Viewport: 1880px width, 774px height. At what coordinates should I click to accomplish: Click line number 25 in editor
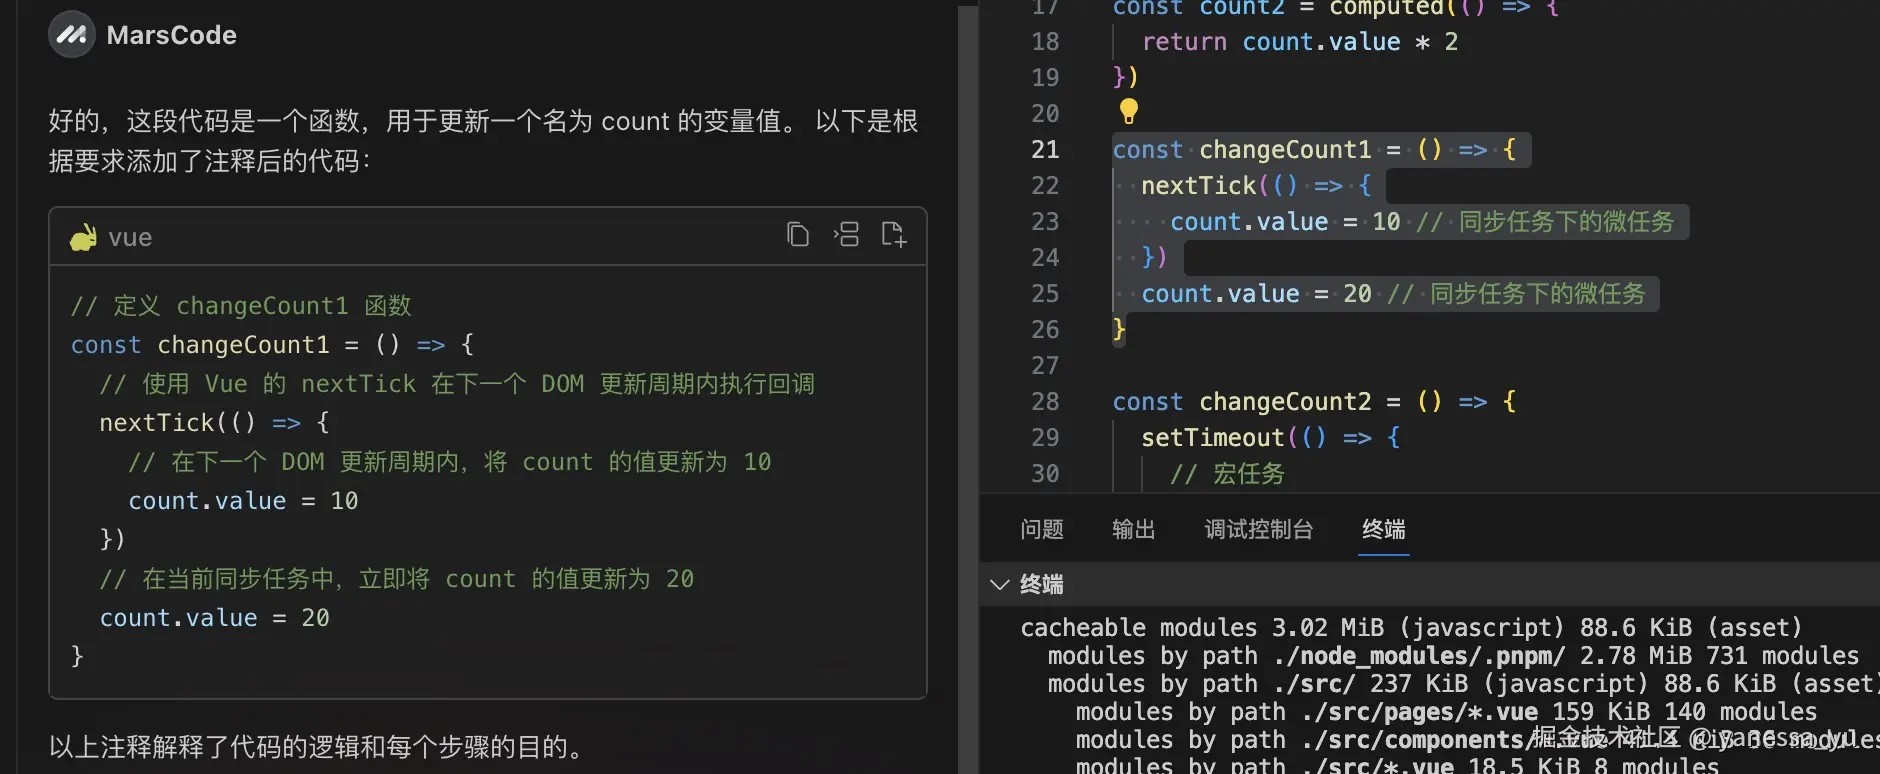pyautogui.click(x=1045, y=294)
